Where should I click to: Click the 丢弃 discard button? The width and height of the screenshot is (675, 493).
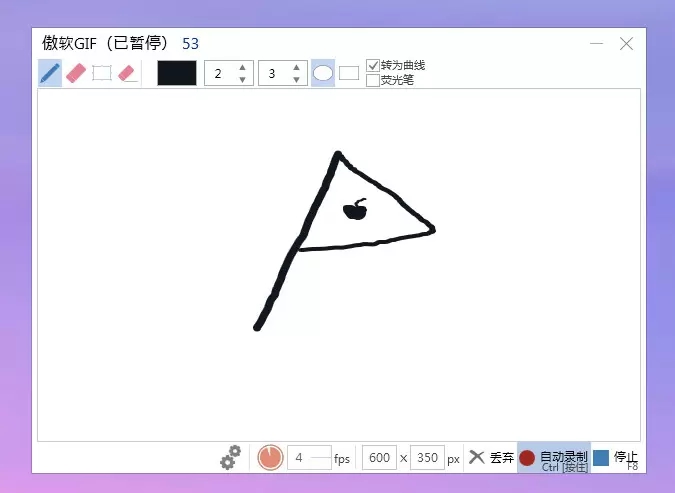pyautogui.click(x=491, y=457)
